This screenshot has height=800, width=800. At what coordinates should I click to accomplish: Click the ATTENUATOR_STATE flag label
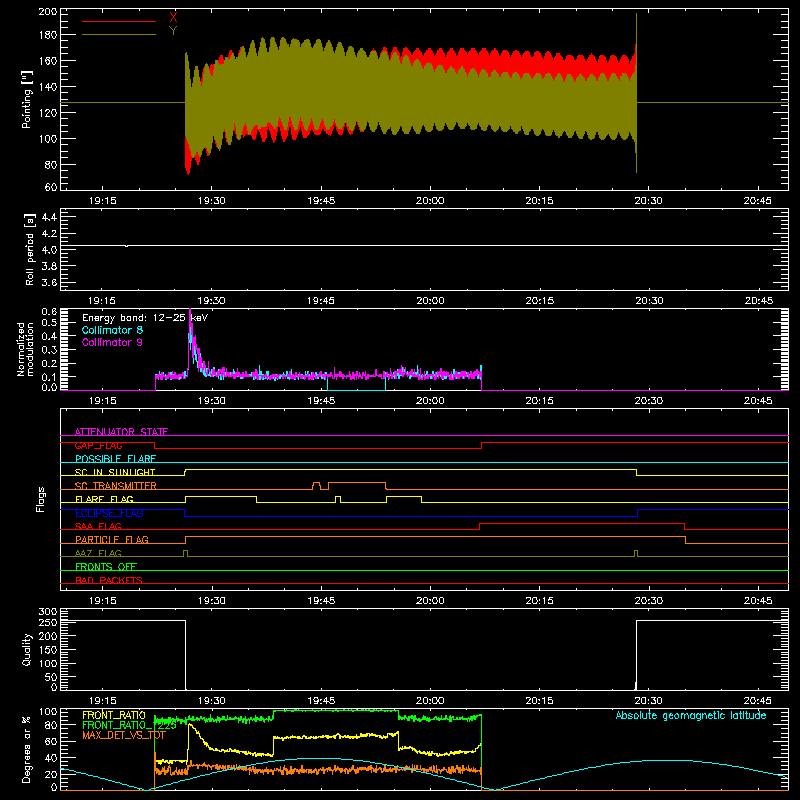point(121,432)
